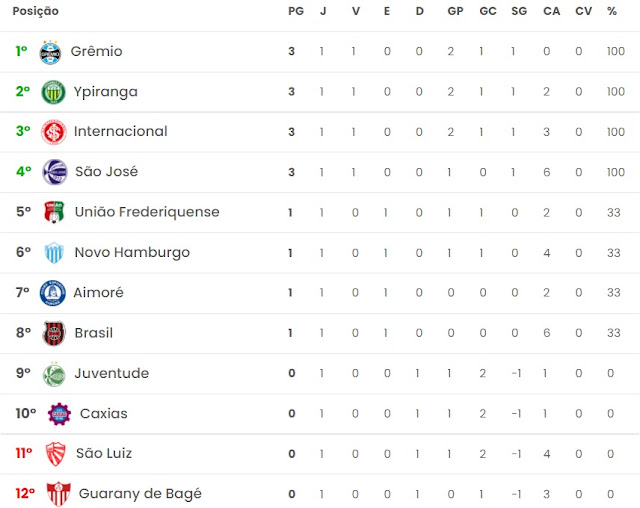Click the Internacional red crest

pyautogui.click(x=53, y=132)
